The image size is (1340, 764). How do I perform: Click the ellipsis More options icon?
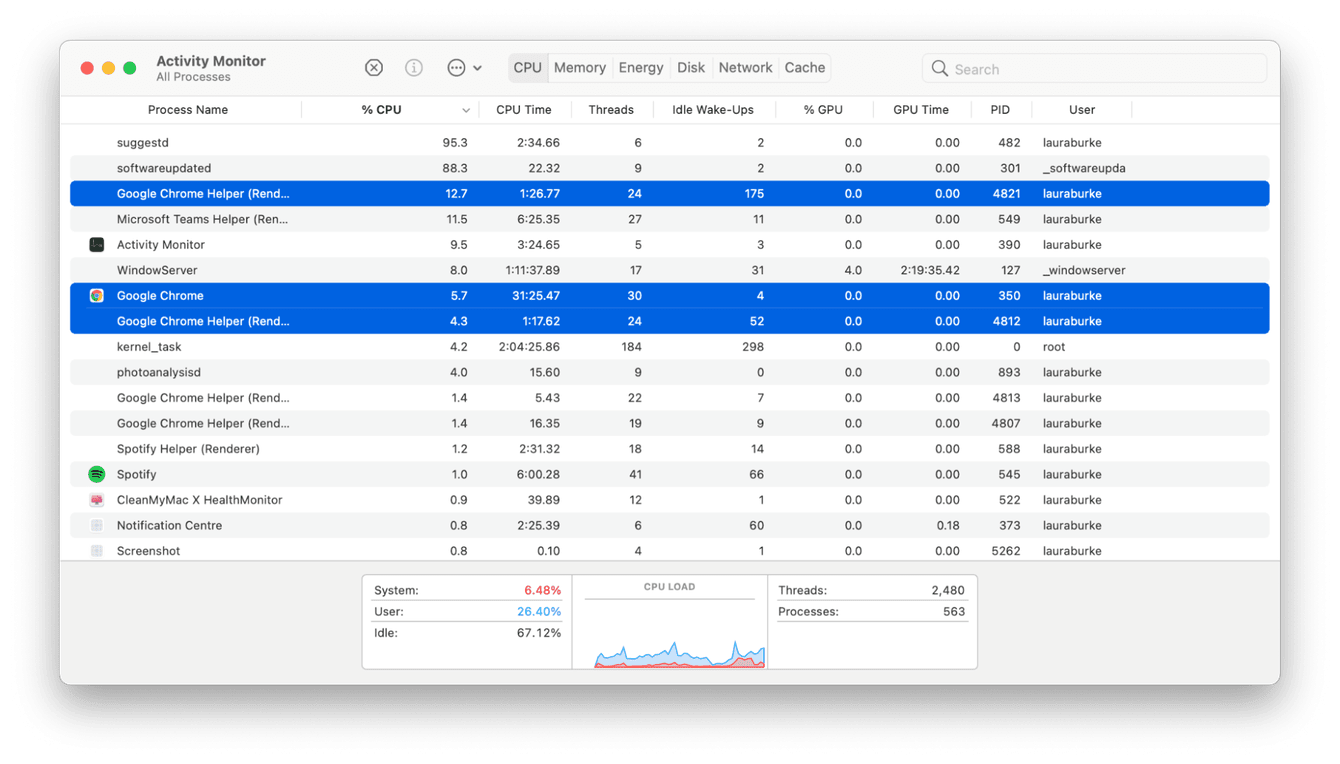tap(455, 67)
